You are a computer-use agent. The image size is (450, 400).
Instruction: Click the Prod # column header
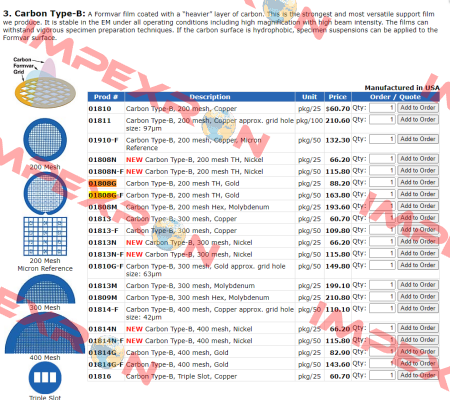click(x=106, y=97)
